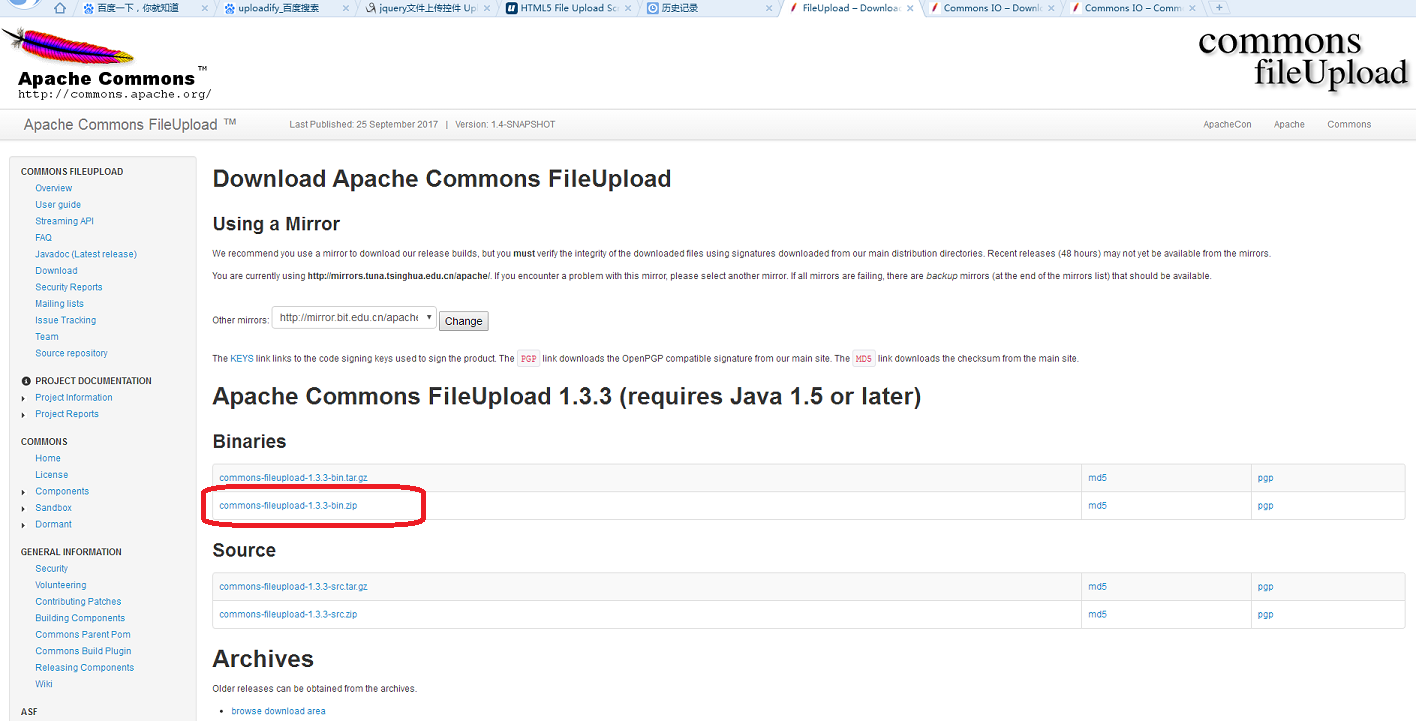The image size is (1416, 721).
Task: Click Apache Commons FileUpload header title
Action: (130, 124)
